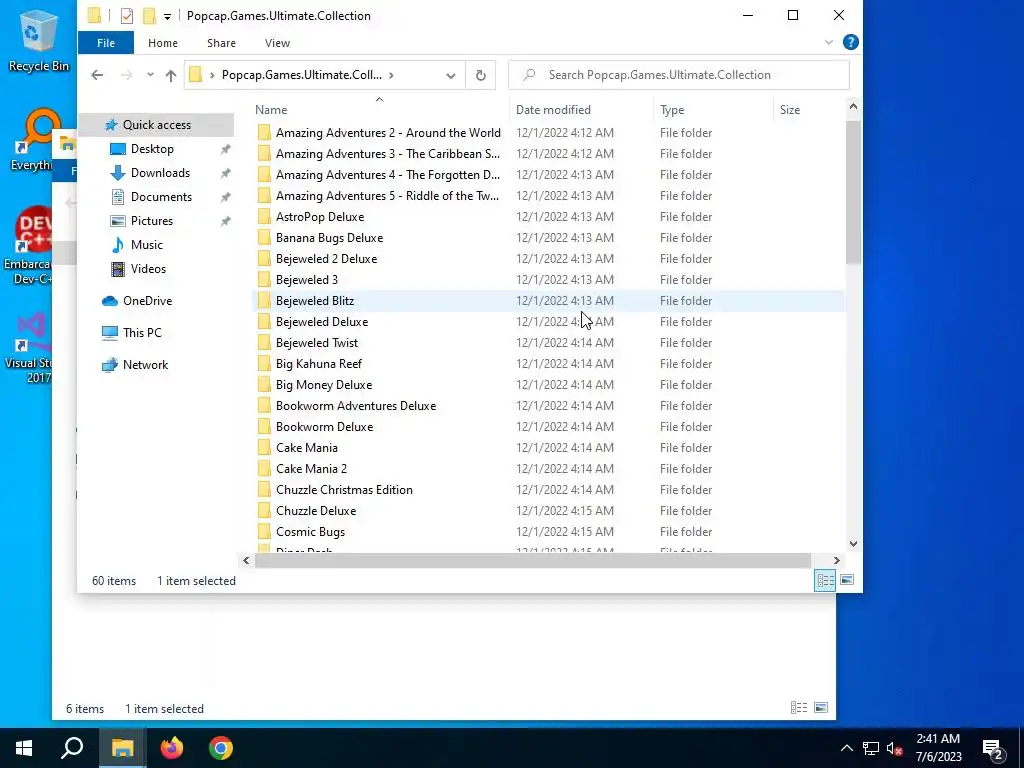The width and height of the screenshot is (1024, 768).
Task: Show hidden tray icons chevron
Action: click(846, 748)
